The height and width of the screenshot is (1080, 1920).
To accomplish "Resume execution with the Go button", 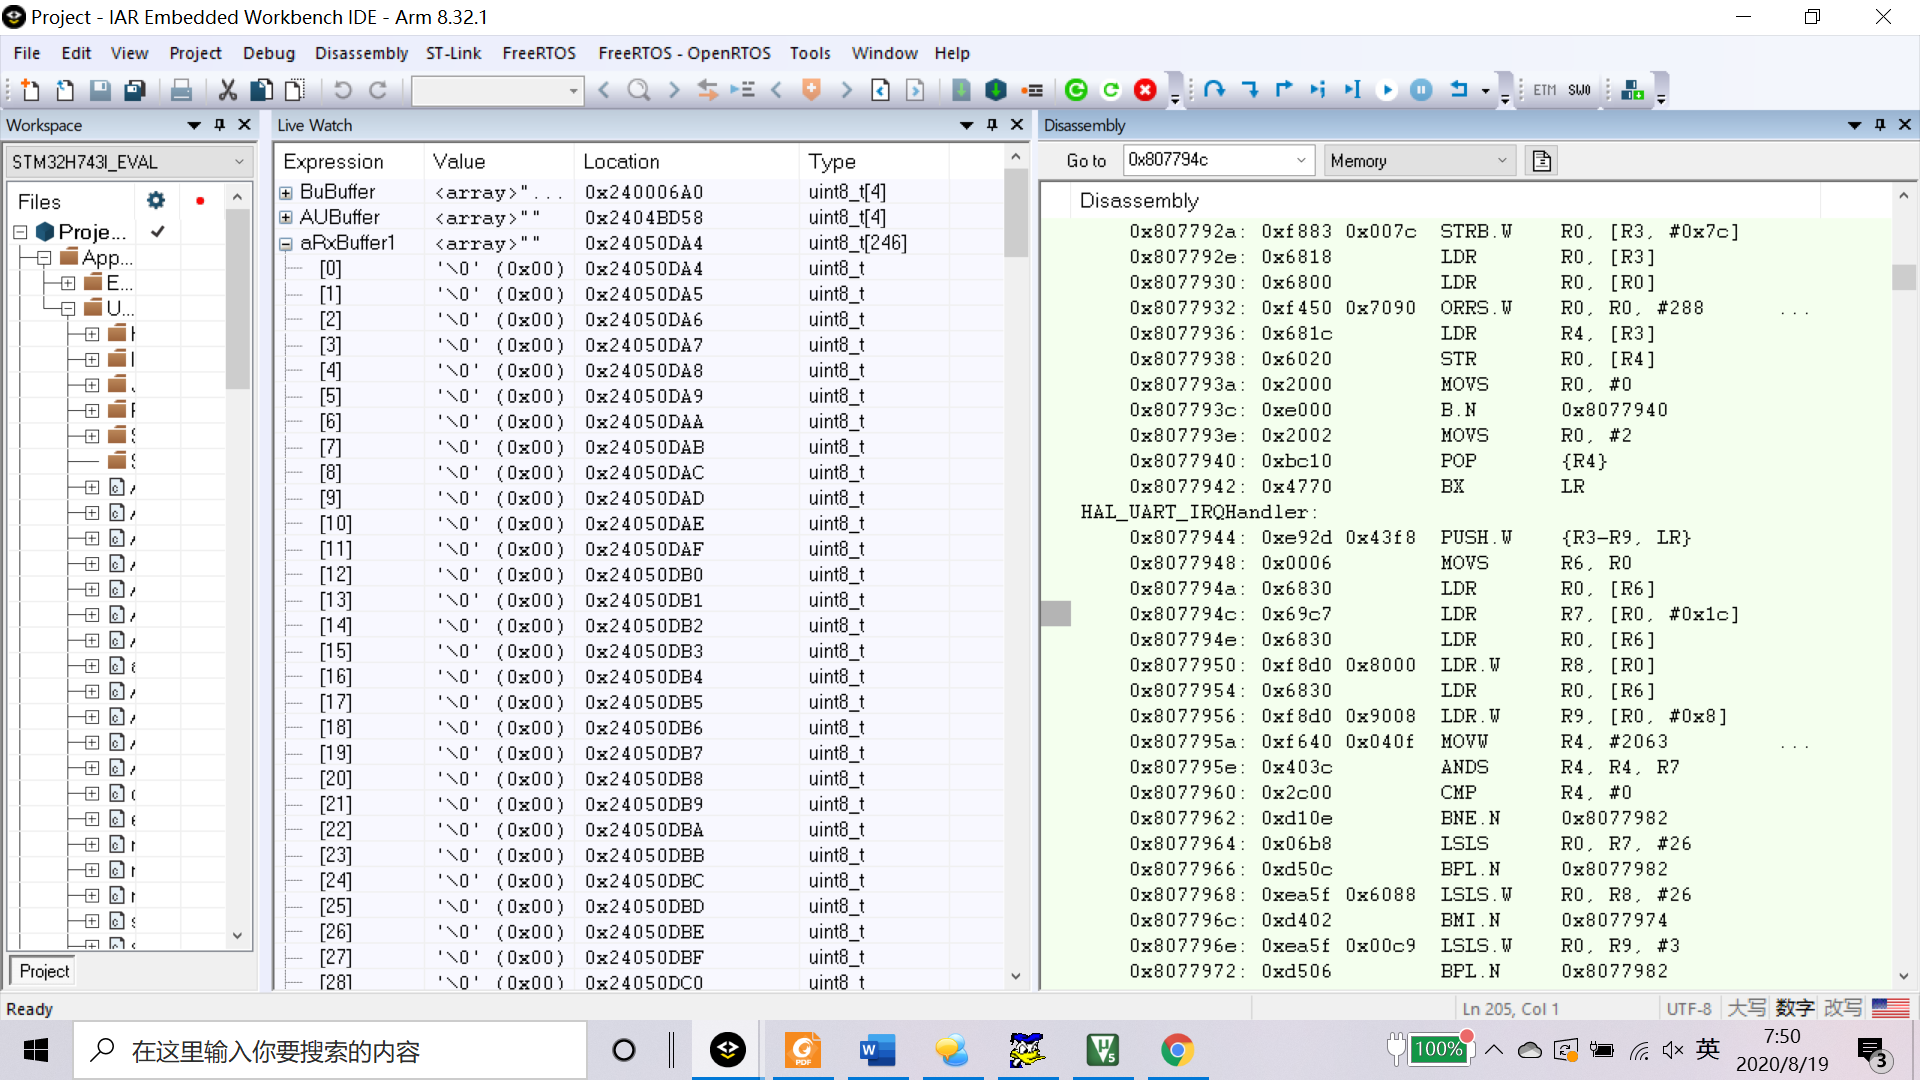I will click(x=1387, y=90).
